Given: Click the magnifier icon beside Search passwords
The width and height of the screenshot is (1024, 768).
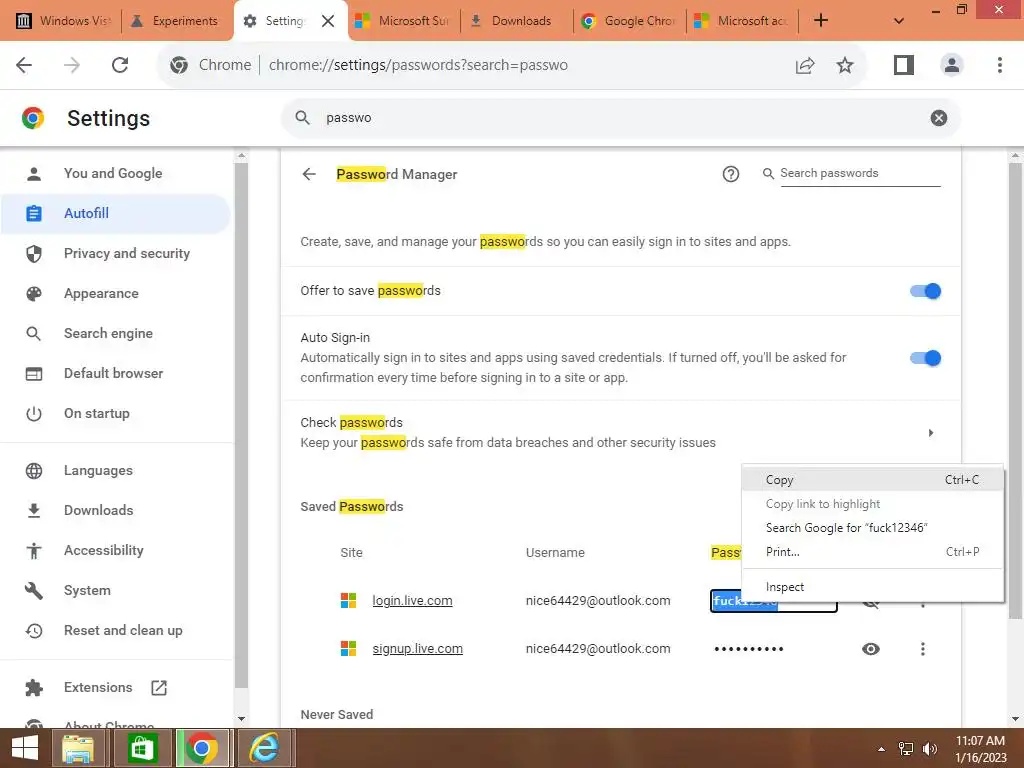Looking at the screenshot, I should (769, 173).
